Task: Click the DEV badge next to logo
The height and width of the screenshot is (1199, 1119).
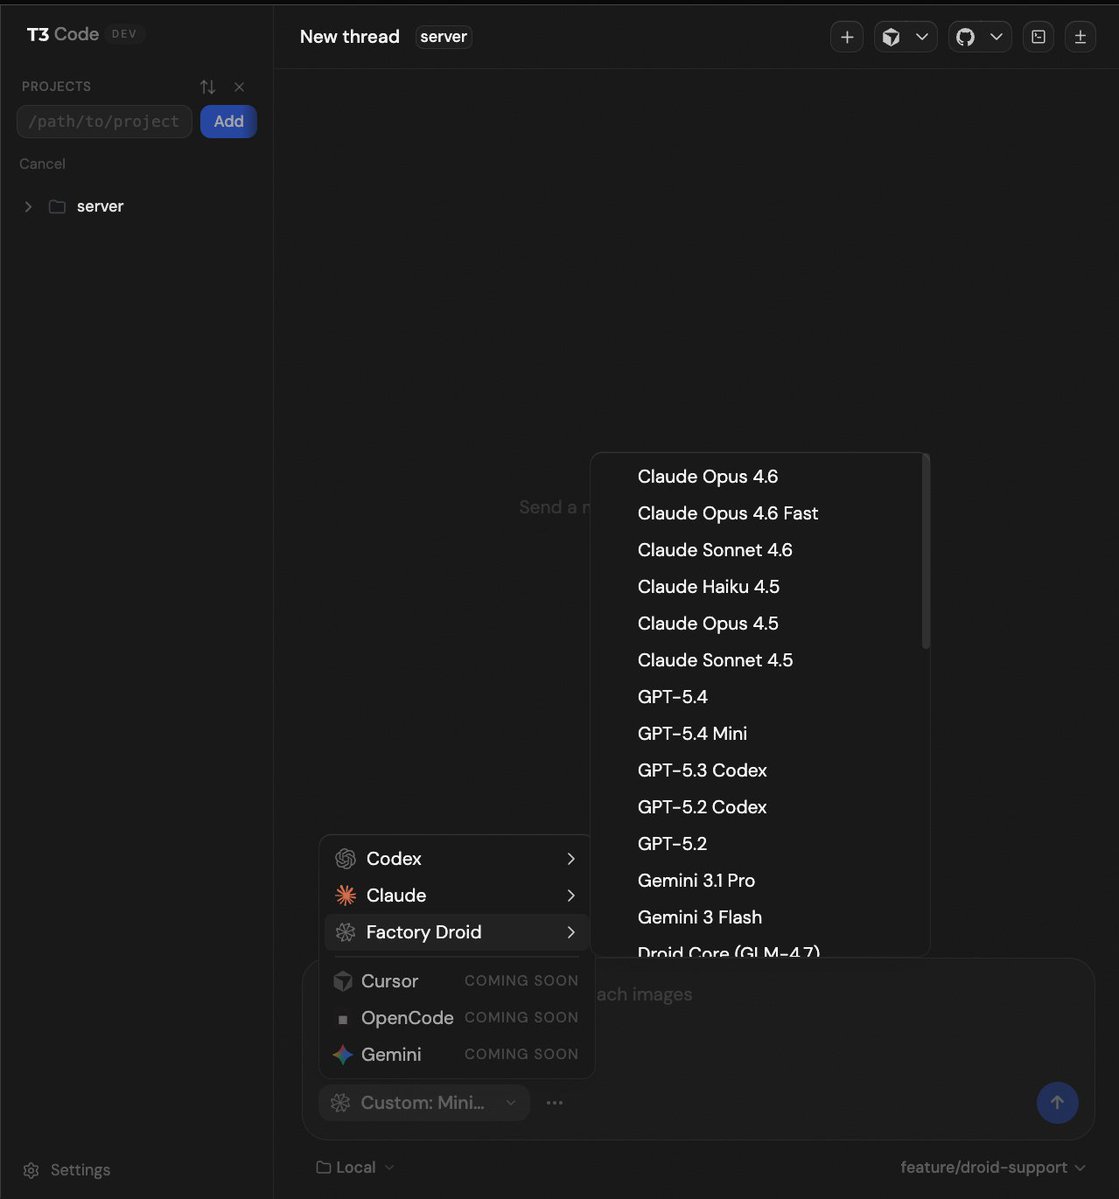Action: [x=124, y=34]
